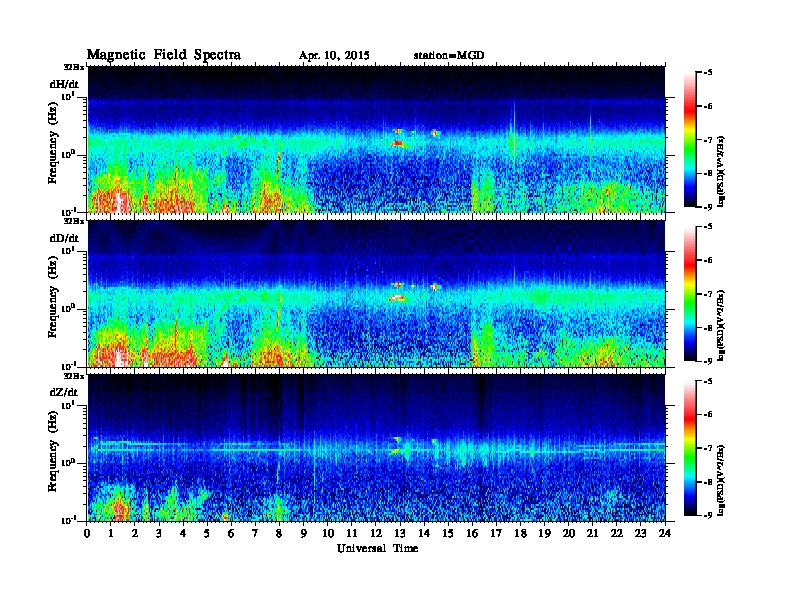Click the log PSD label beside dZ/dt color bar

(721, 480)
